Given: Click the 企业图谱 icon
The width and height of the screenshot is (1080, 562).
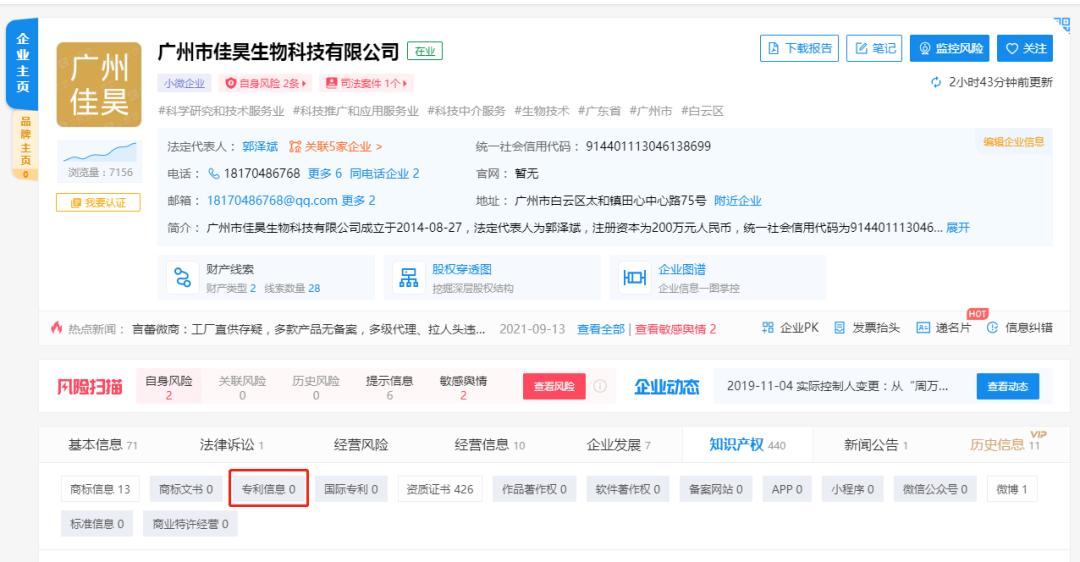Looking at the screenshot, I should tap(634, 278).
